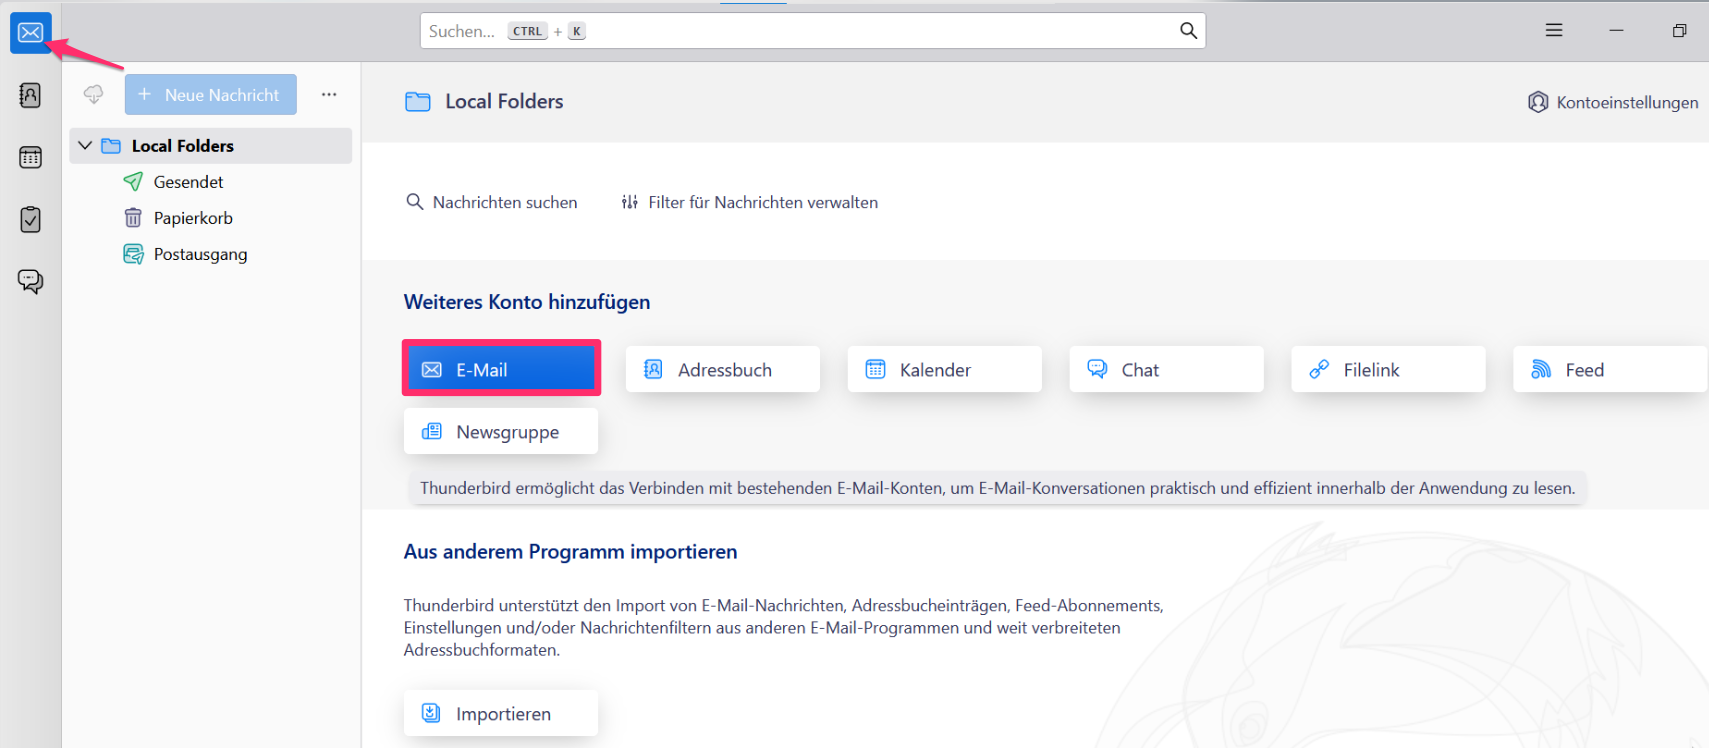
Task: Open Kontoeinstellungen account settings
Action: point(1613,102)
